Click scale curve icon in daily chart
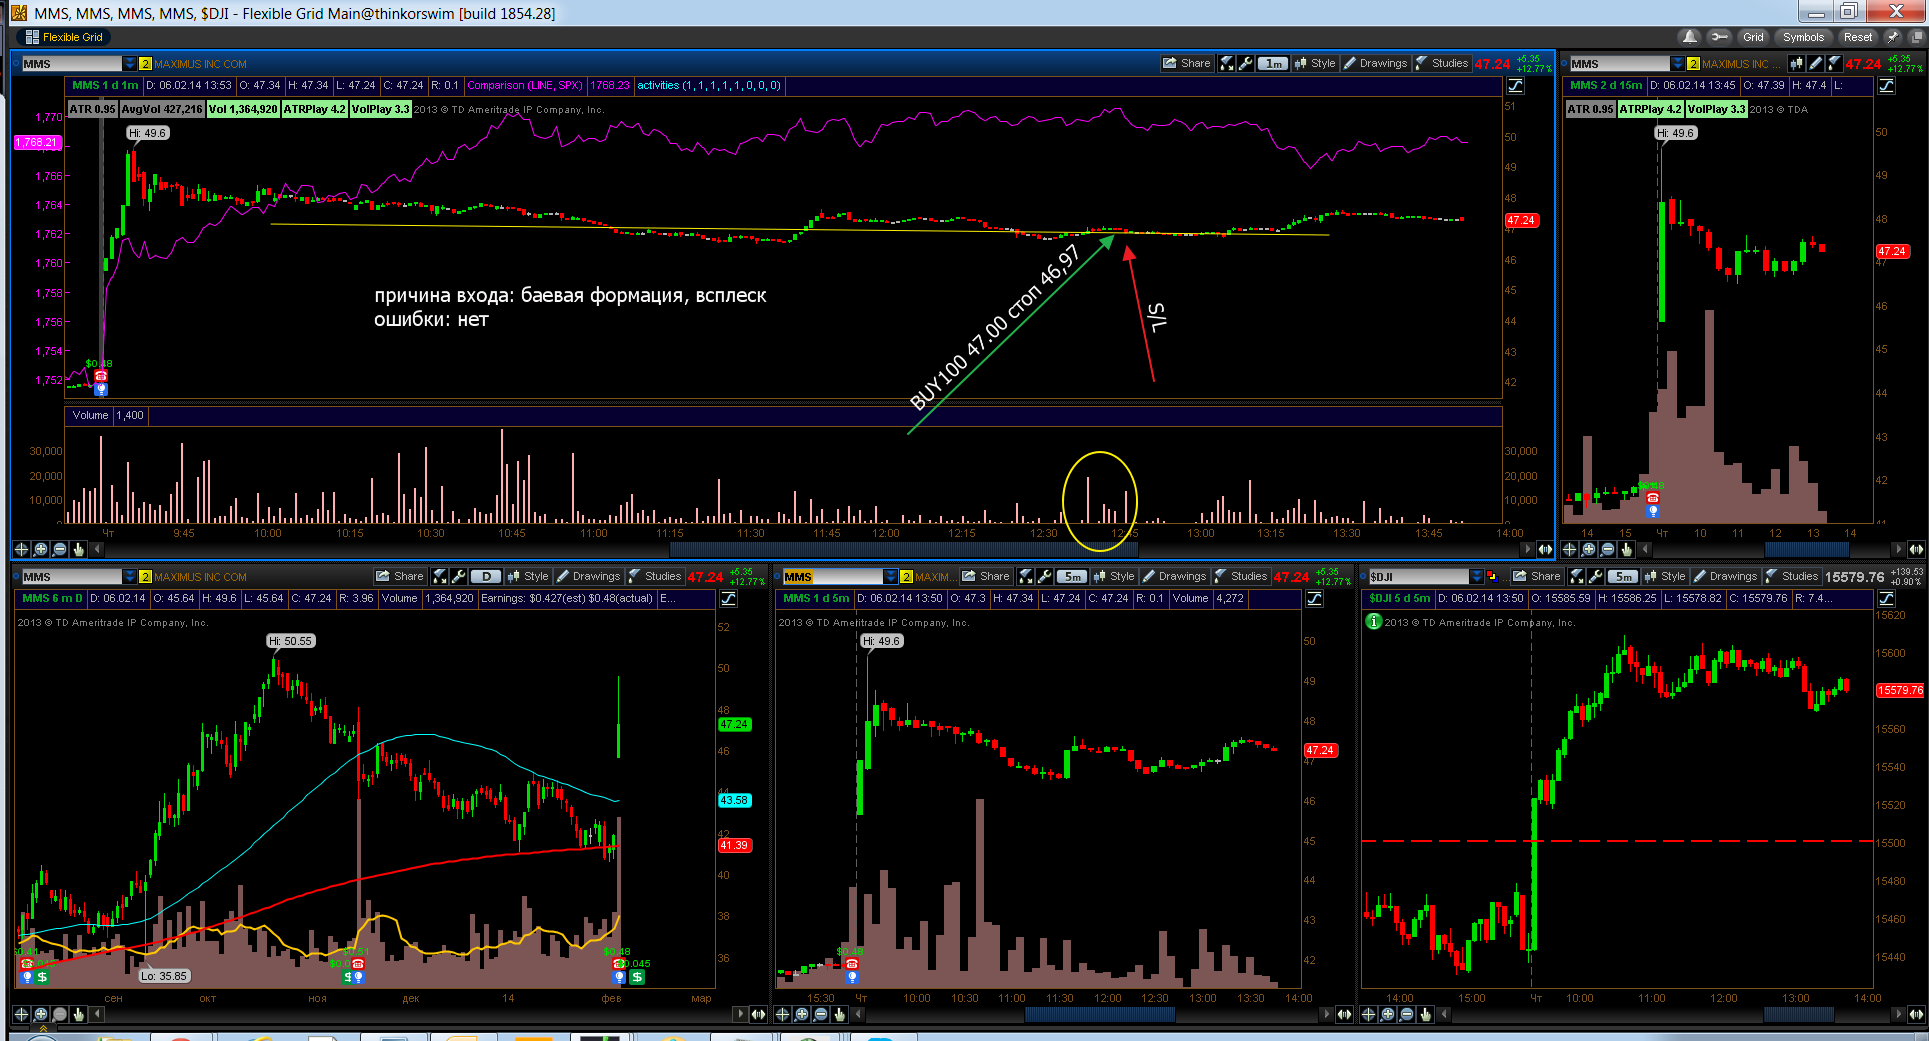This screenshot has height=1041, width=1929. (729, 599)
